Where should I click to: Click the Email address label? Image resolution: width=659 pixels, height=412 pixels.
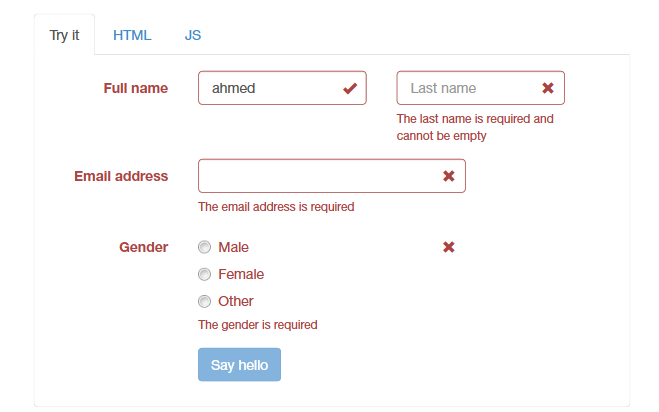[x=121, y=176]
